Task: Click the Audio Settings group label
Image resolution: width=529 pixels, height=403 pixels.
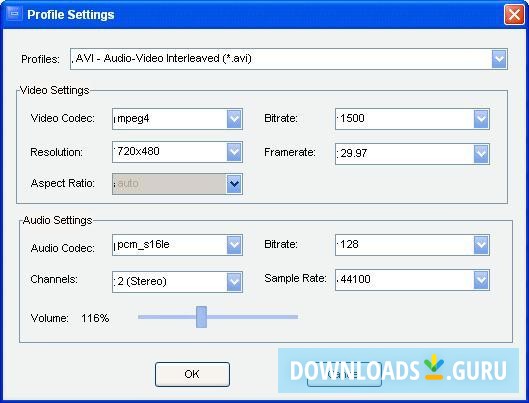Action: (58, 220)
